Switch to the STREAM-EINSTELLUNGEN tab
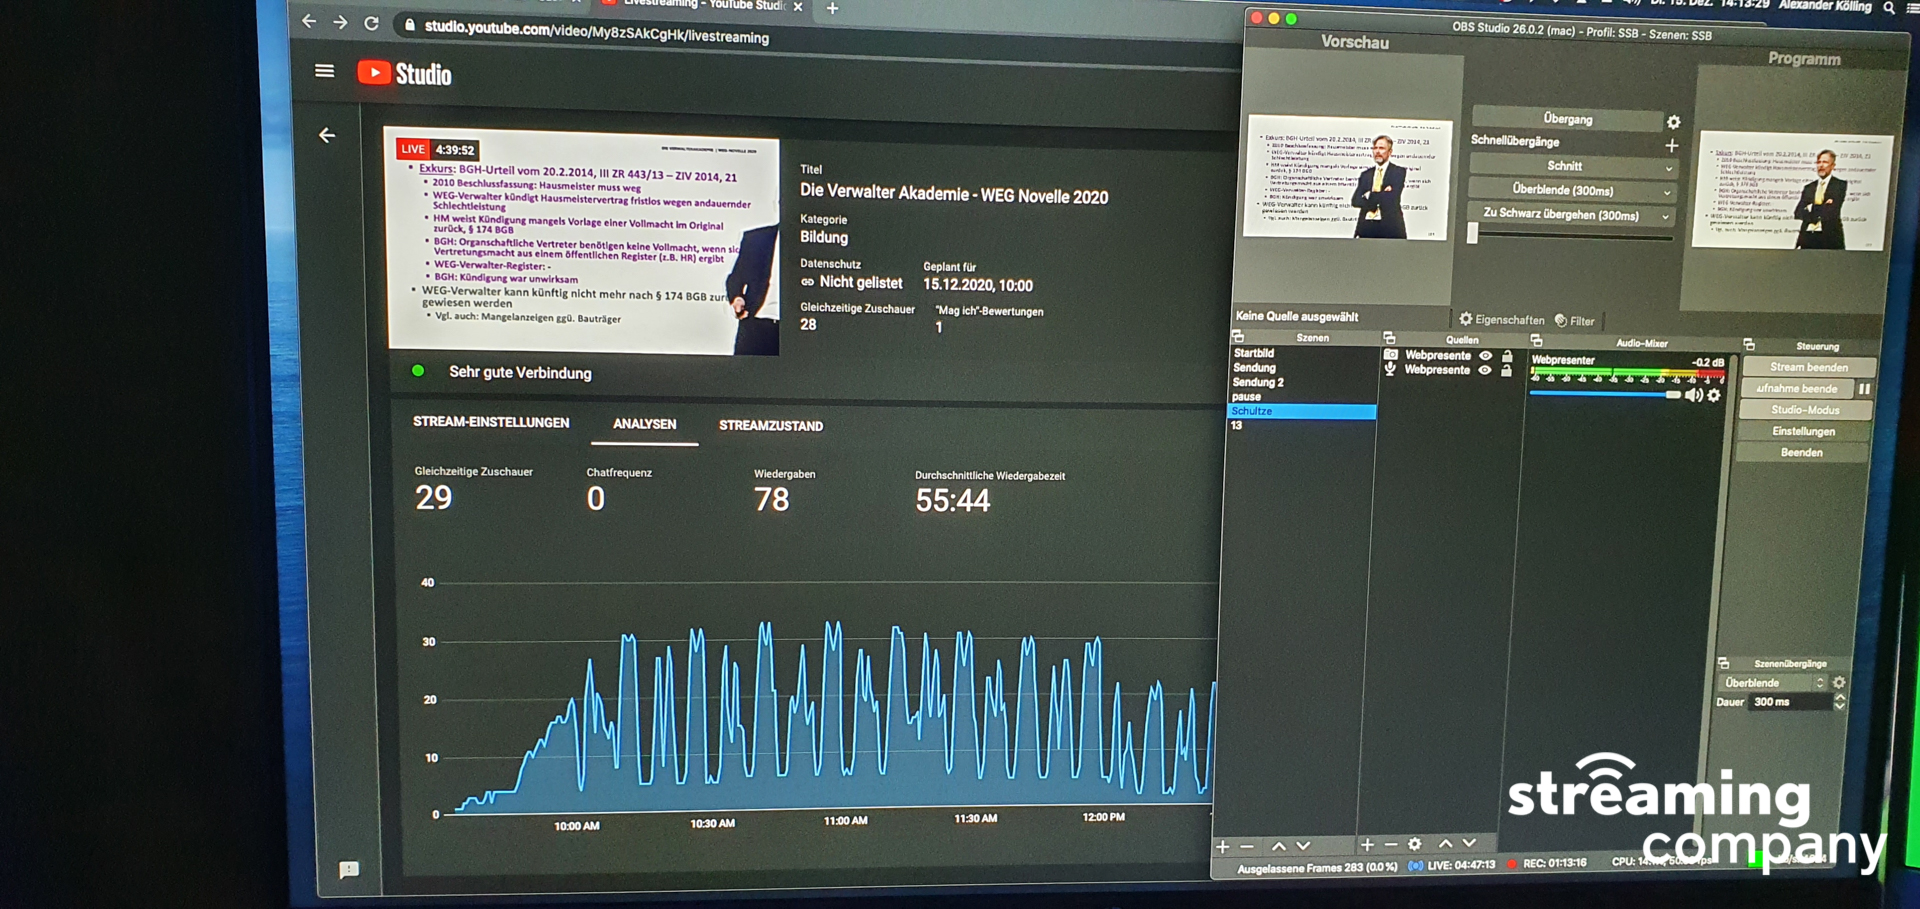1920x909 pixels. click(491, 423)
